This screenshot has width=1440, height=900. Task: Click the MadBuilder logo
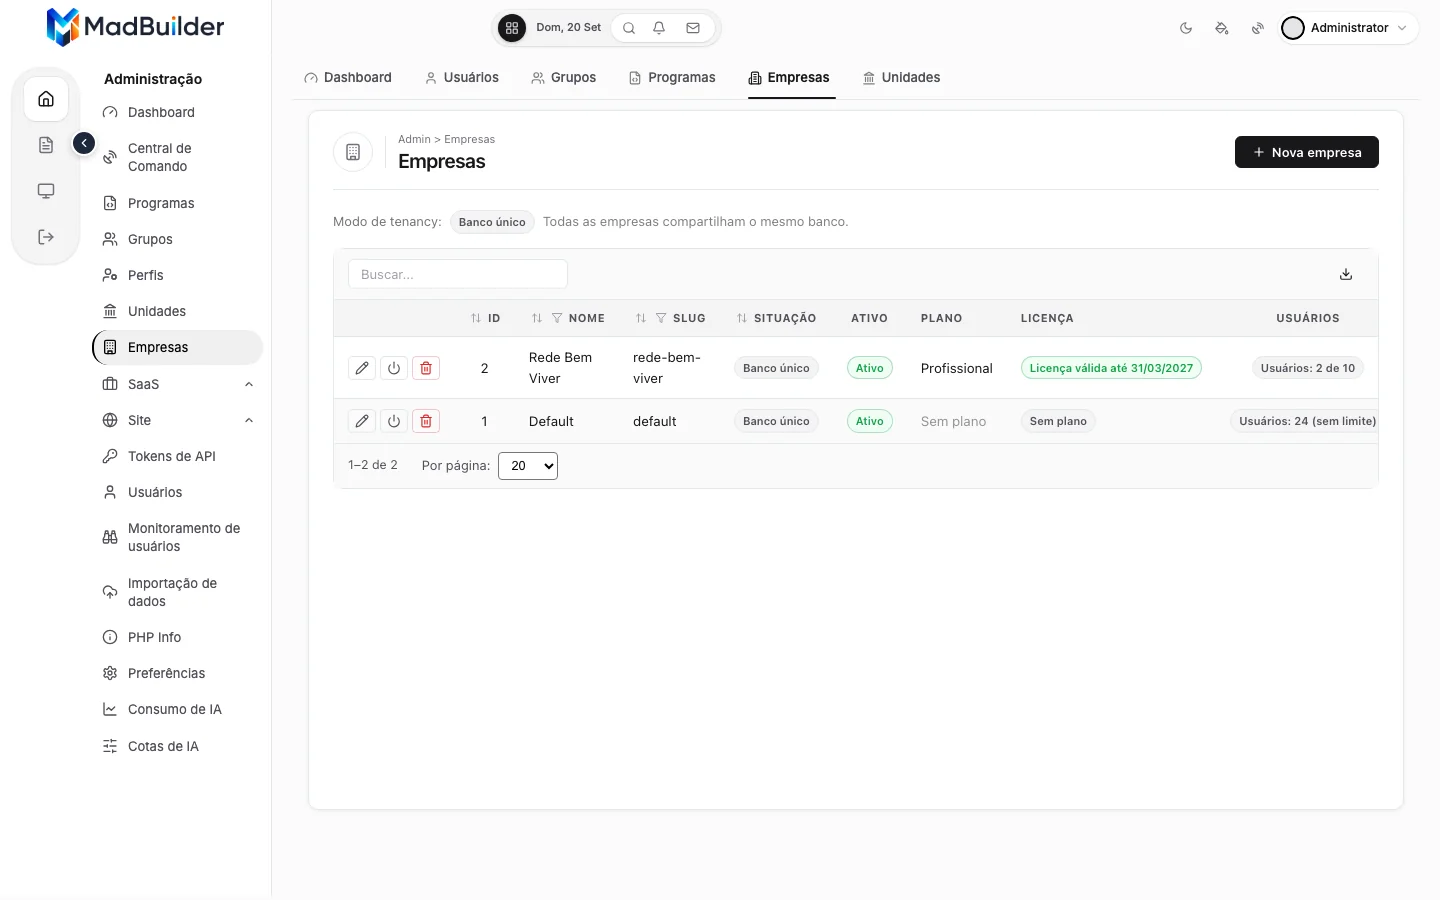pyautogui.click(x=135, y=27)
